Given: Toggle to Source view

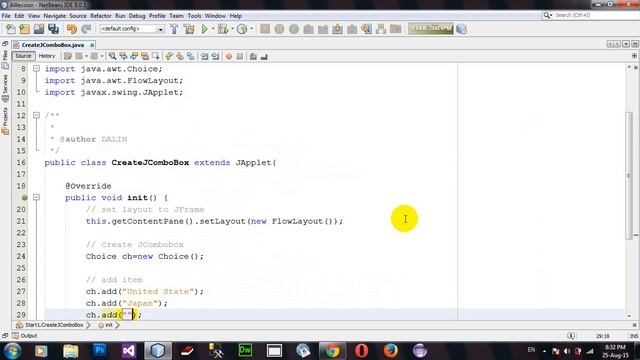Looking at the screenshot, I should click(x=23, y=56).
